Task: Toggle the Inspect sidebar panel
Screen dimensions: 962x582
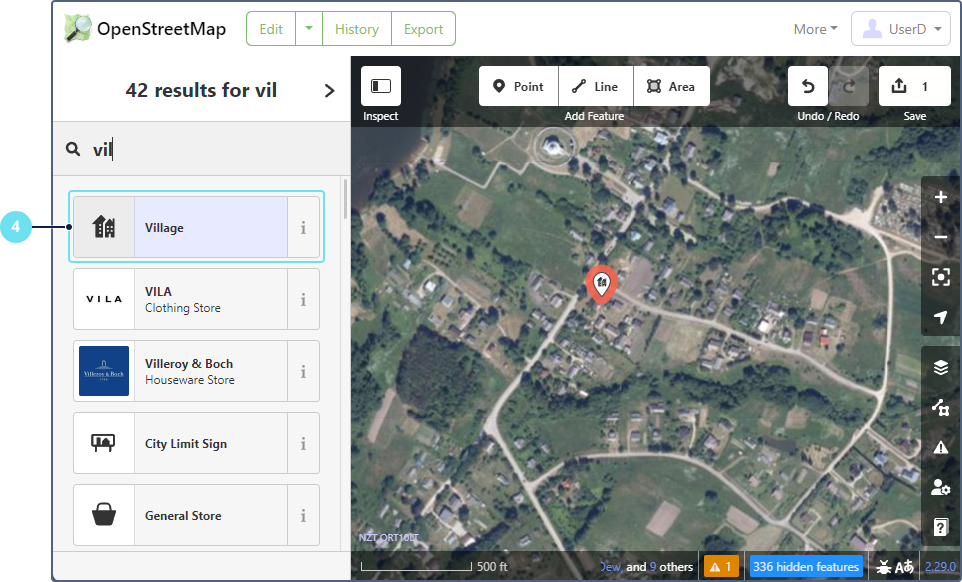Action: 381,87
